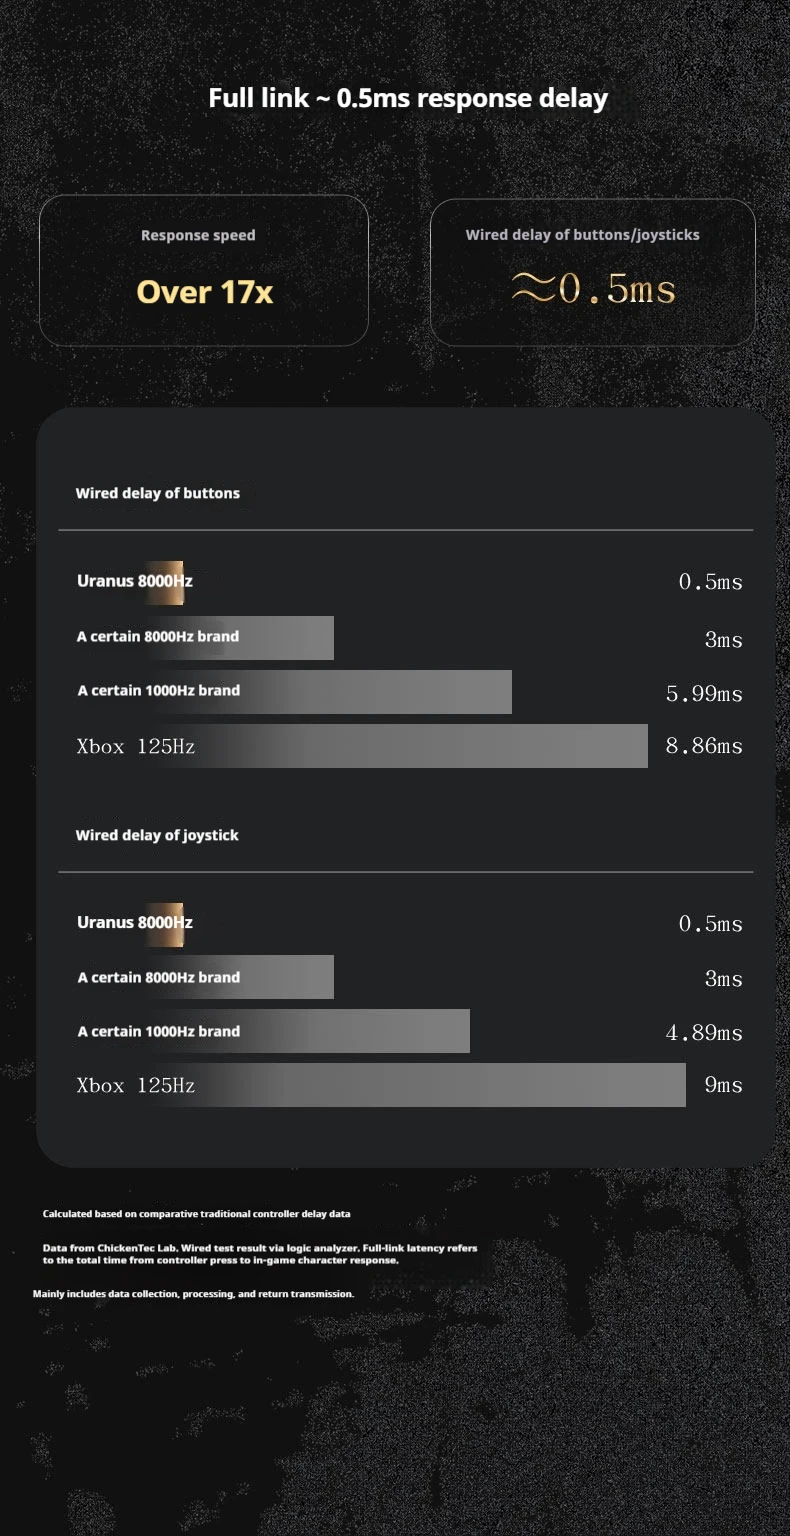
Task: Click the Xbox 125Hz bar in joystick chart
Action: 381,1085
